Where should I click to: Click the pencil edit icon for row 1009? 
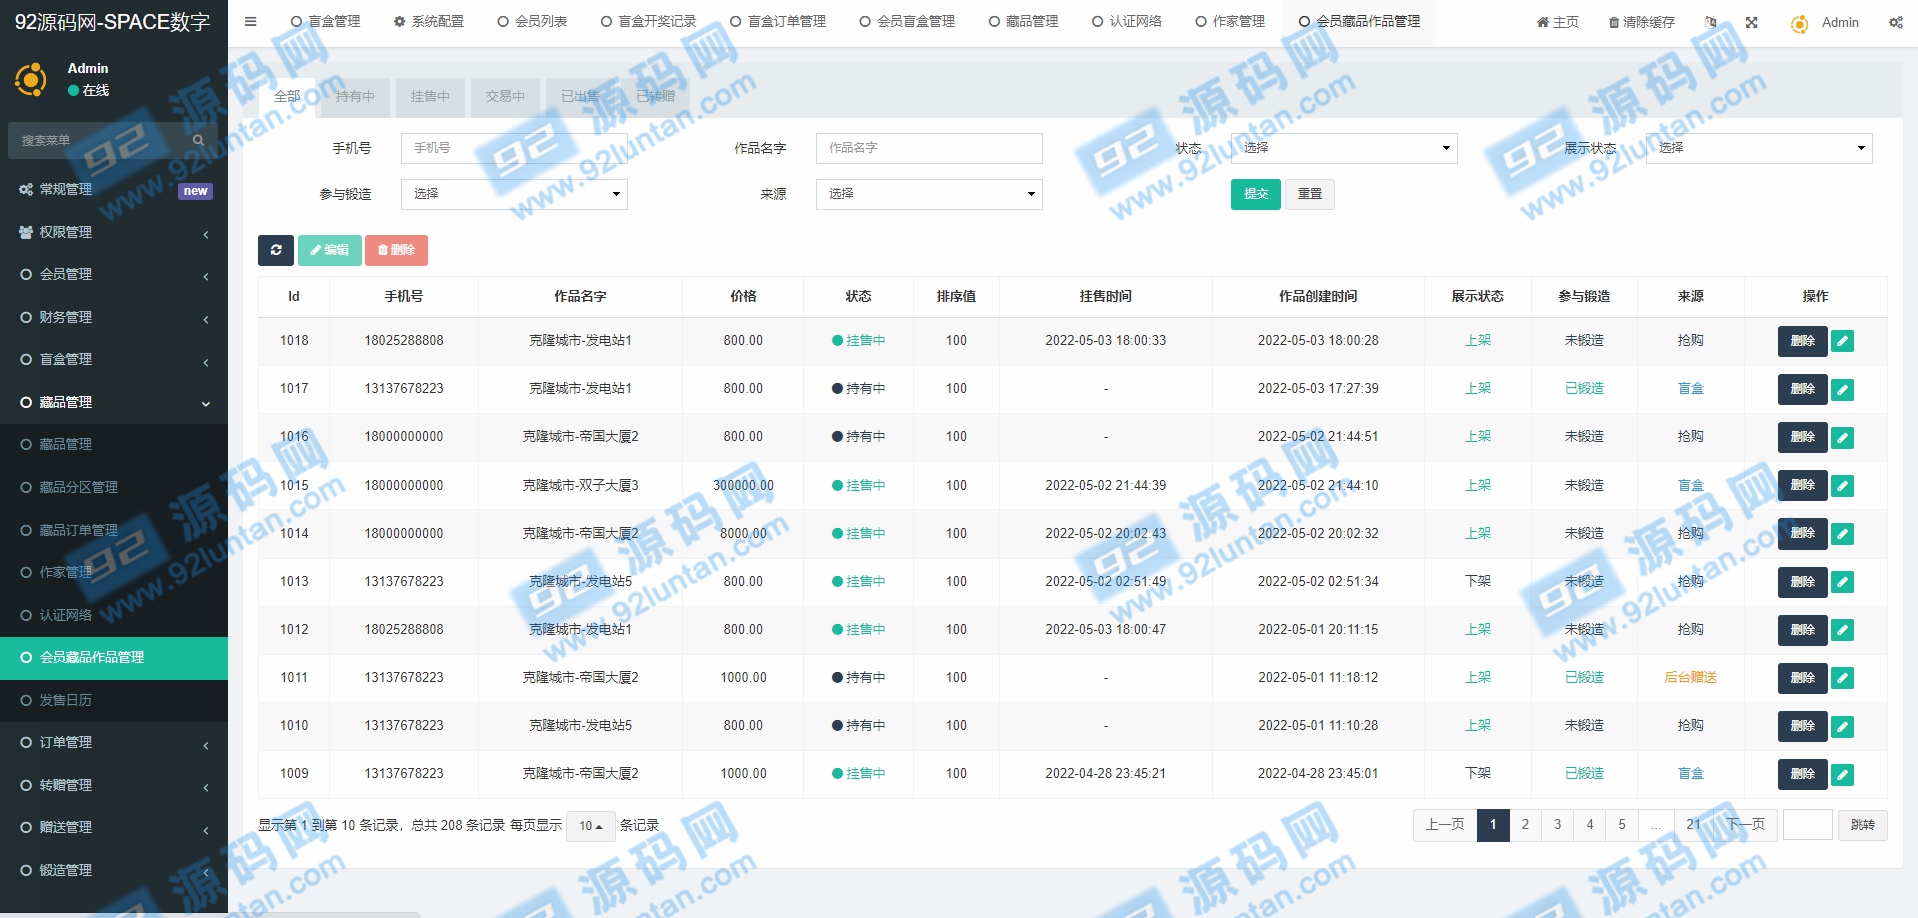point(1842,773)
